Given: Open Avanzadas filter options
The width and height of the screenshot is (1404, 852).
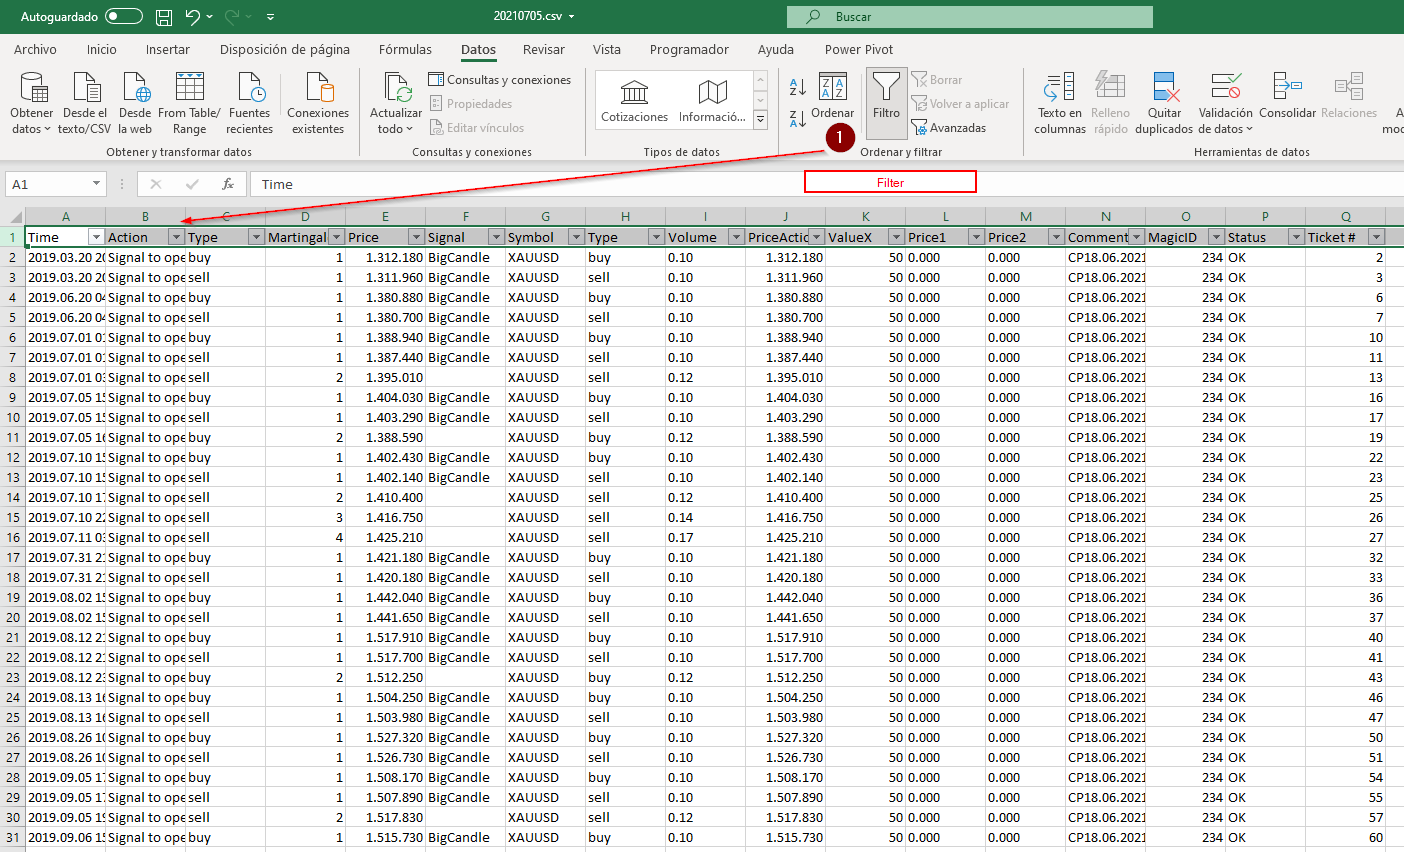Looking at the screenshot, I should [949, 128].
